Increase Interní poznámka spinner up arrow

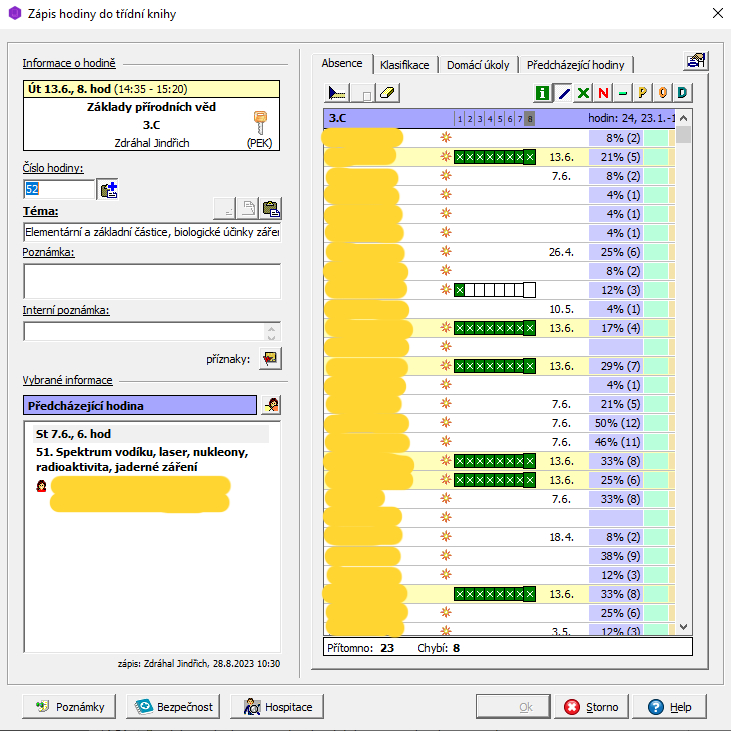[x=270, y=327]
